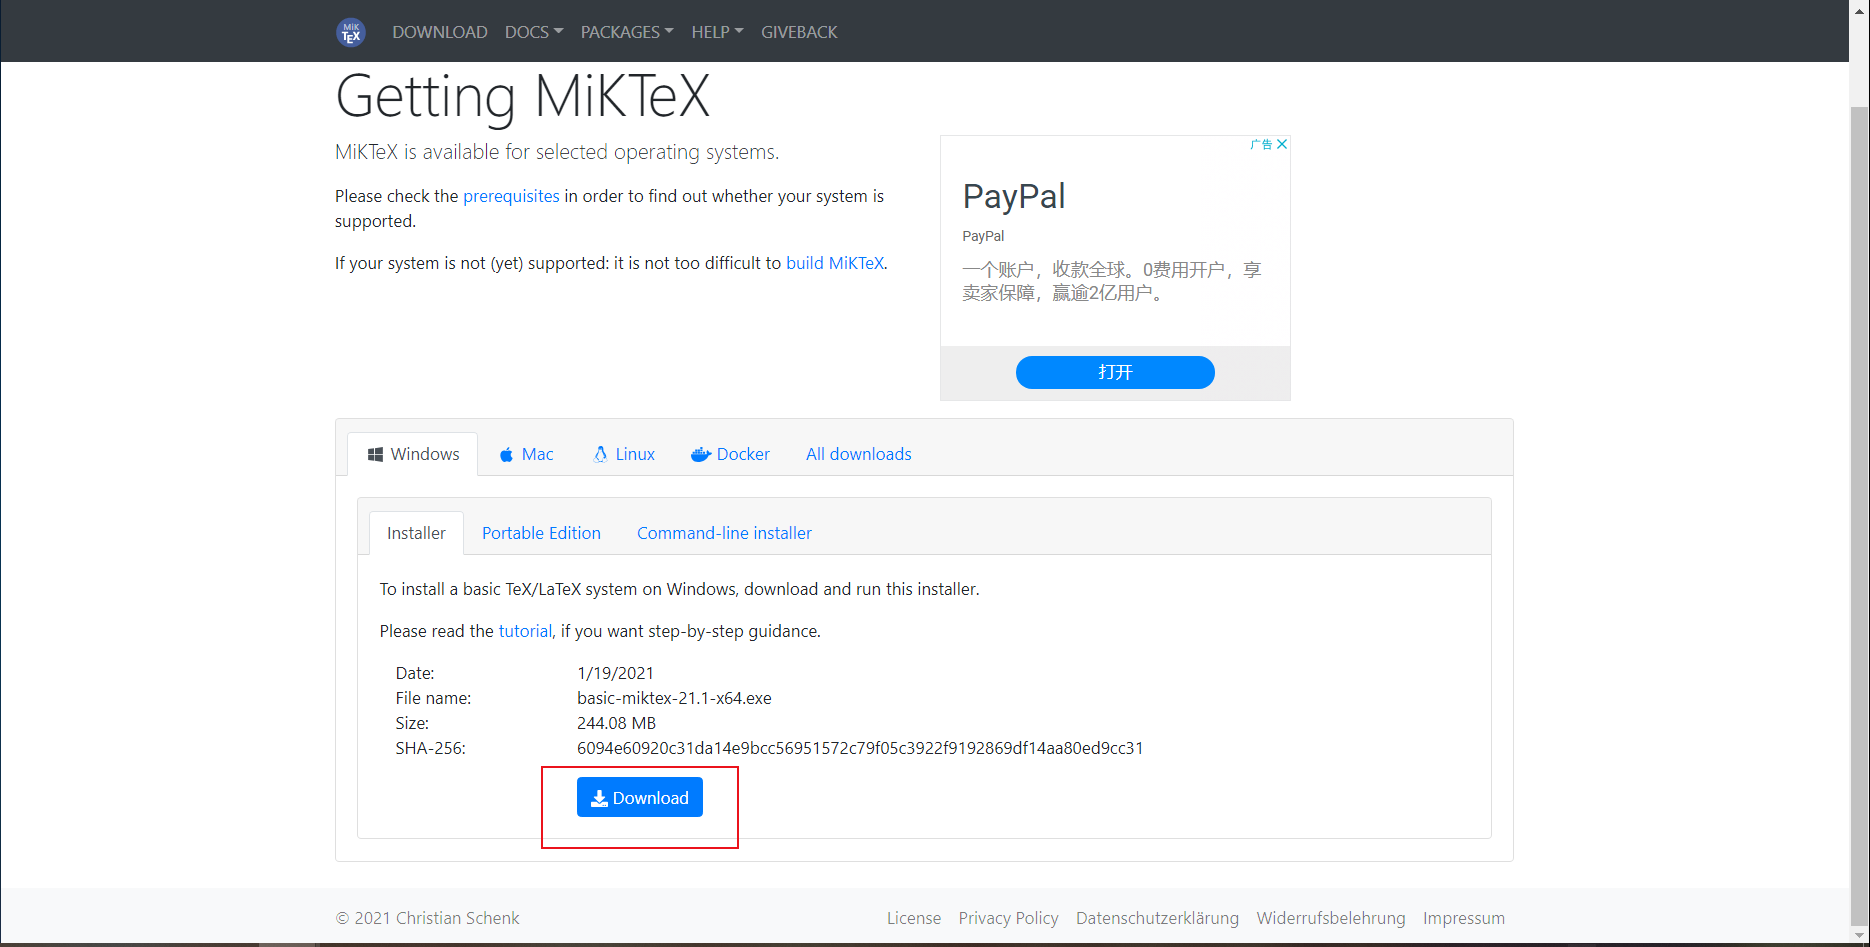Screen dimensions: 1870x947
Task: Switch to Portable Edition sub-tab
Action: pos(541,533)
